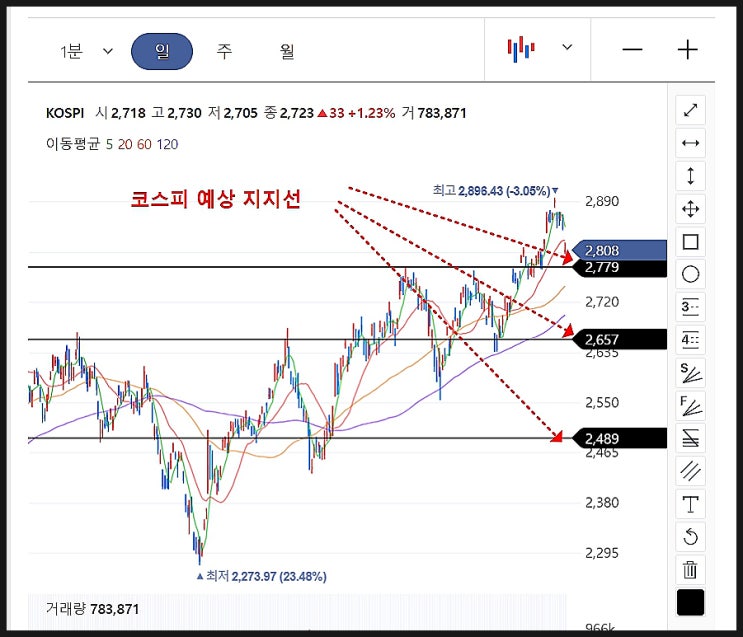
Task: Select the horizontal line drawing tool
Action: 690,143
